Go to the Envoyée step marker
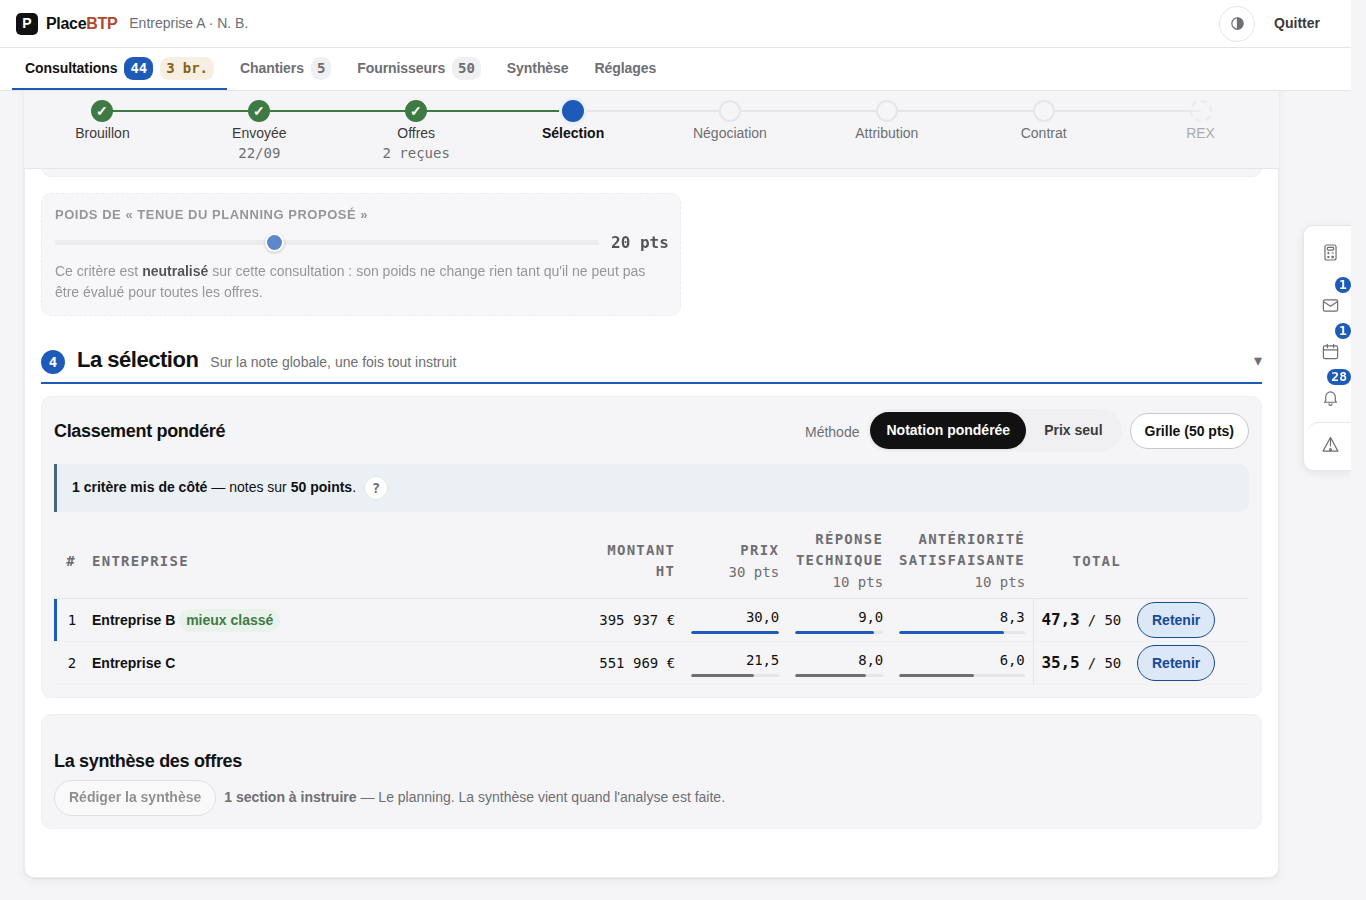Screen dimensions: 1366x900 [x=259, y=111]
